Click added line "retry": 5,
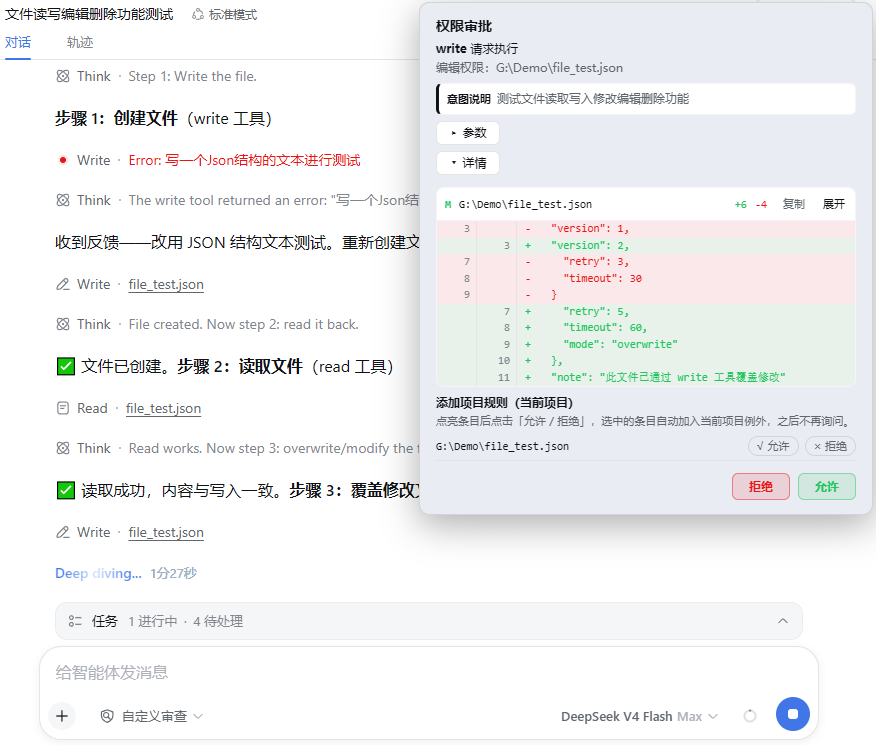This screenshot has height=745, width=876. [646, 311]
